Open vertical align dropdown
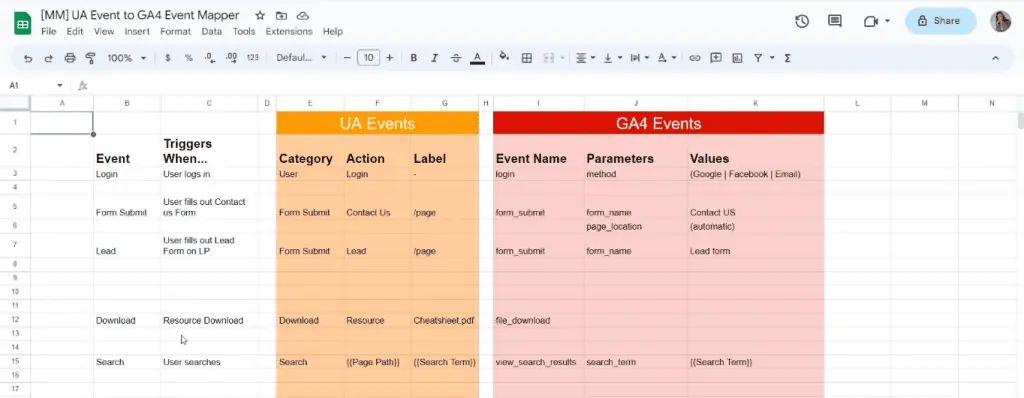Image resolution: width=1024 pixels, height=398 pixels. click(x=613, y=58)
